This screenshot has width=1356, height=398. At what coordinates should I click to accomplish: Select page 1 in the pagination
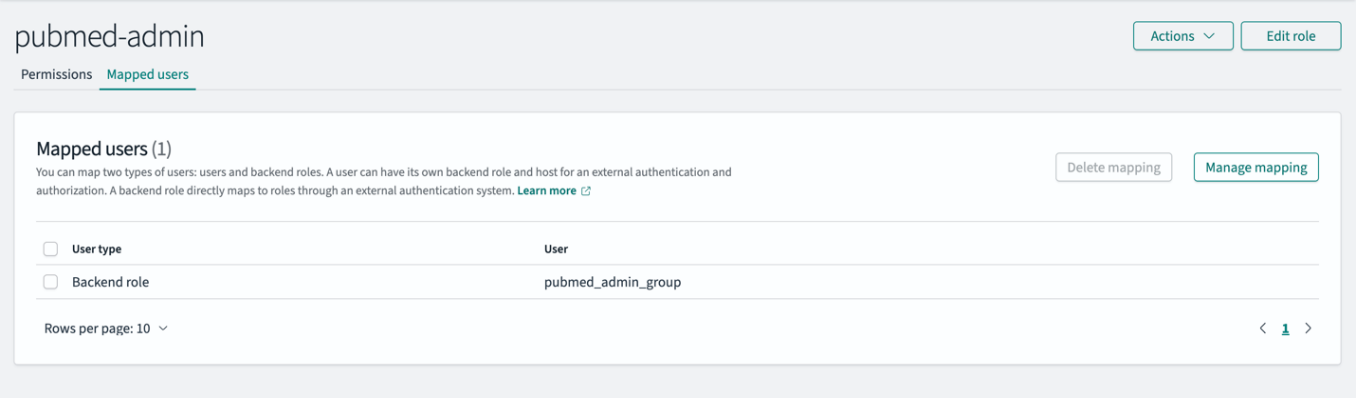coord(1285,328)
